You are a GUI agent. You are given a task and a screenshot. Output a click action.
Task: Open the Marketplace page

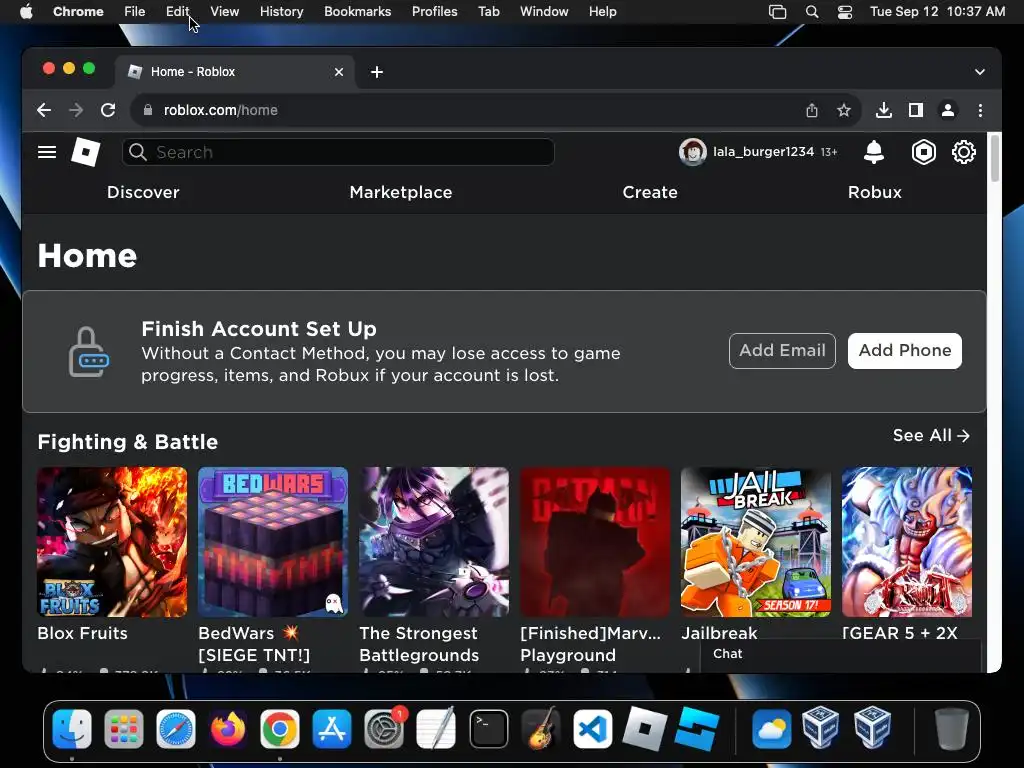[x=401, y=192]
